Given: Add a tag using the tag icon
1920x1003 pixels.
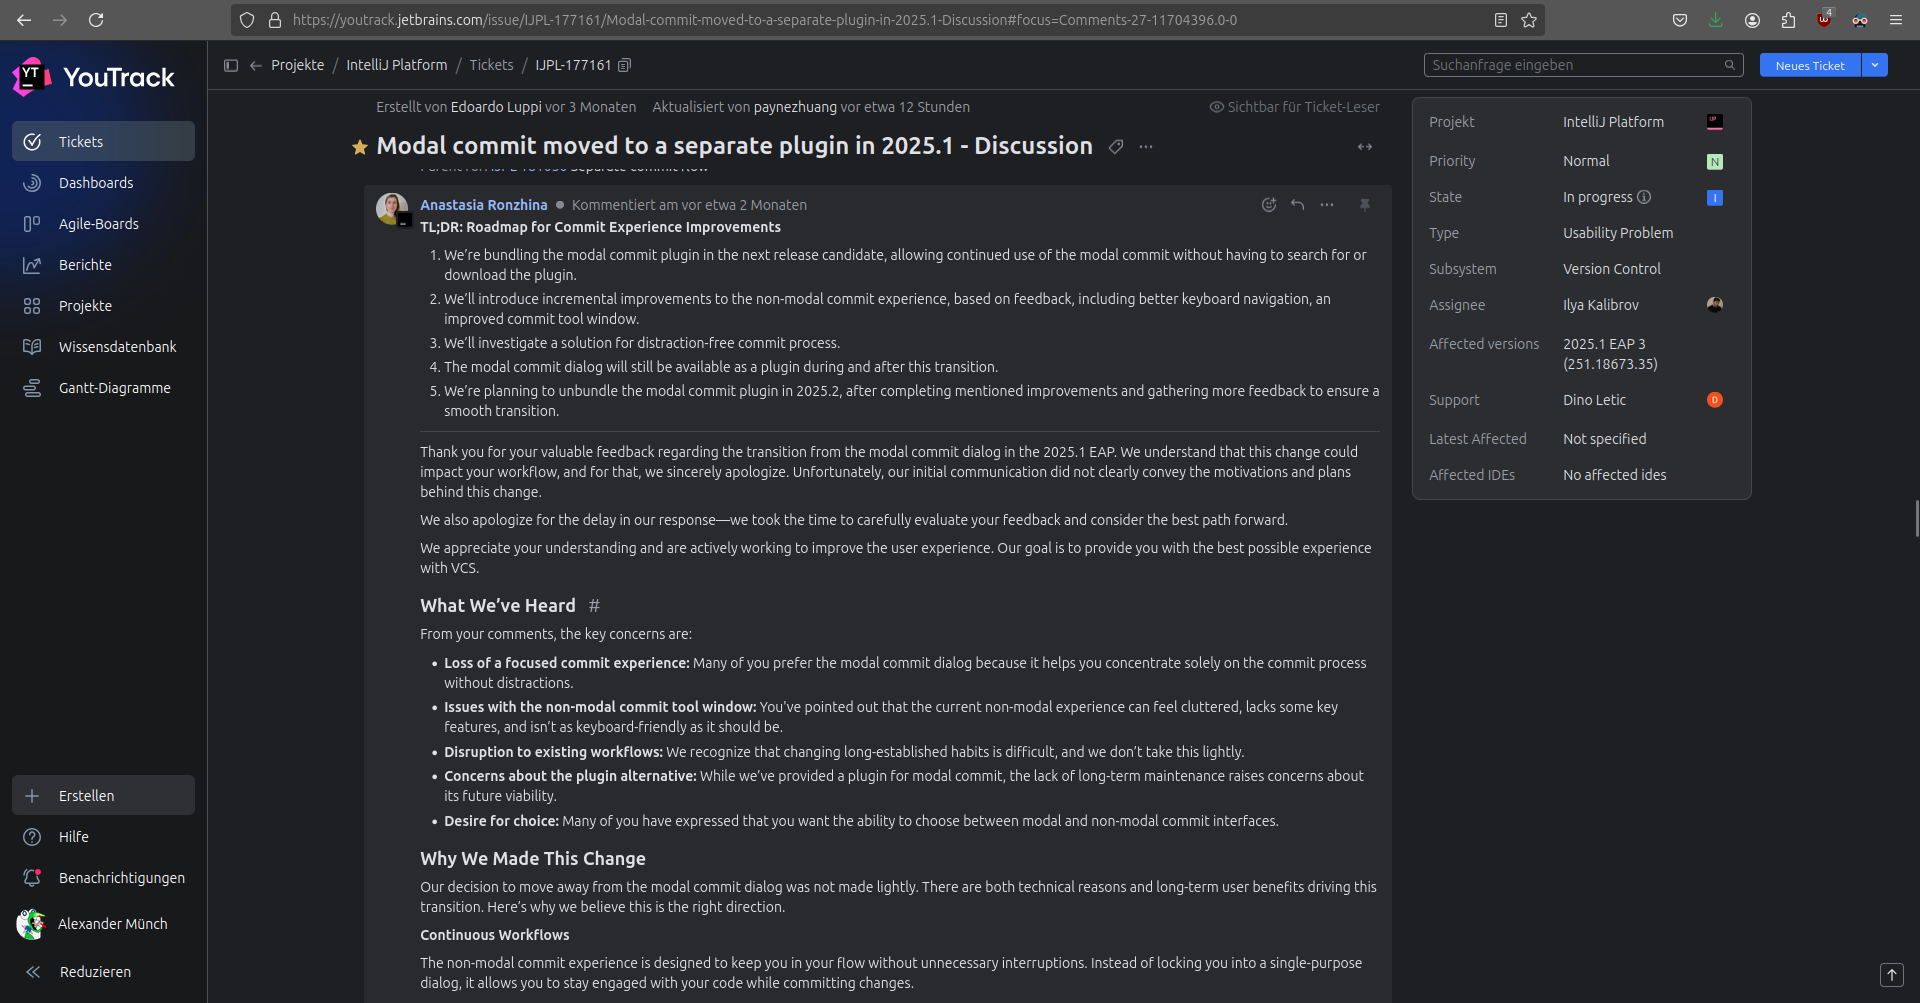Looking at the screenshot, I should pyautogui.click(x=1116, y=147).
